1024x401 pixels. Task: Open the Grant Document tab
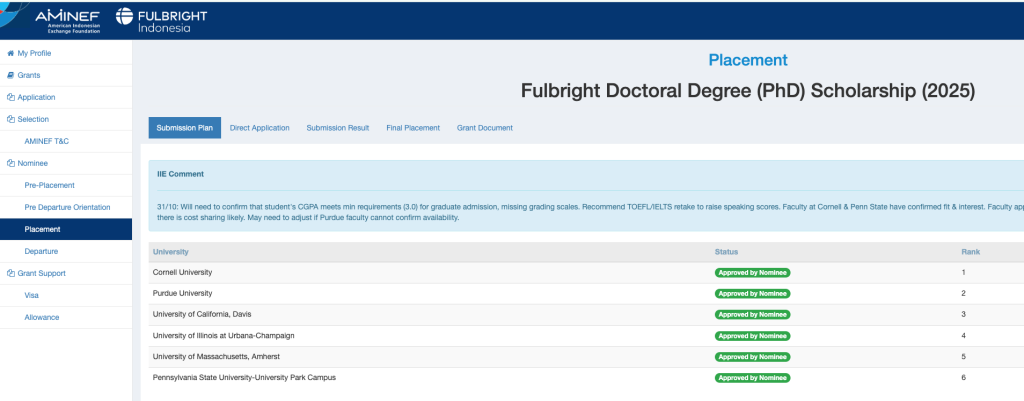(x=485, y=128)
